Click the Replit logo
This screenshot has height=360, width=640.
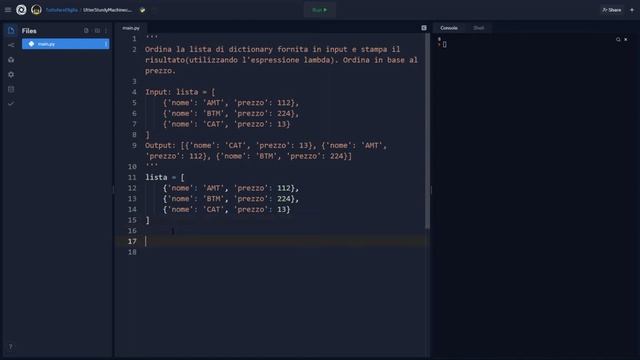21,10
